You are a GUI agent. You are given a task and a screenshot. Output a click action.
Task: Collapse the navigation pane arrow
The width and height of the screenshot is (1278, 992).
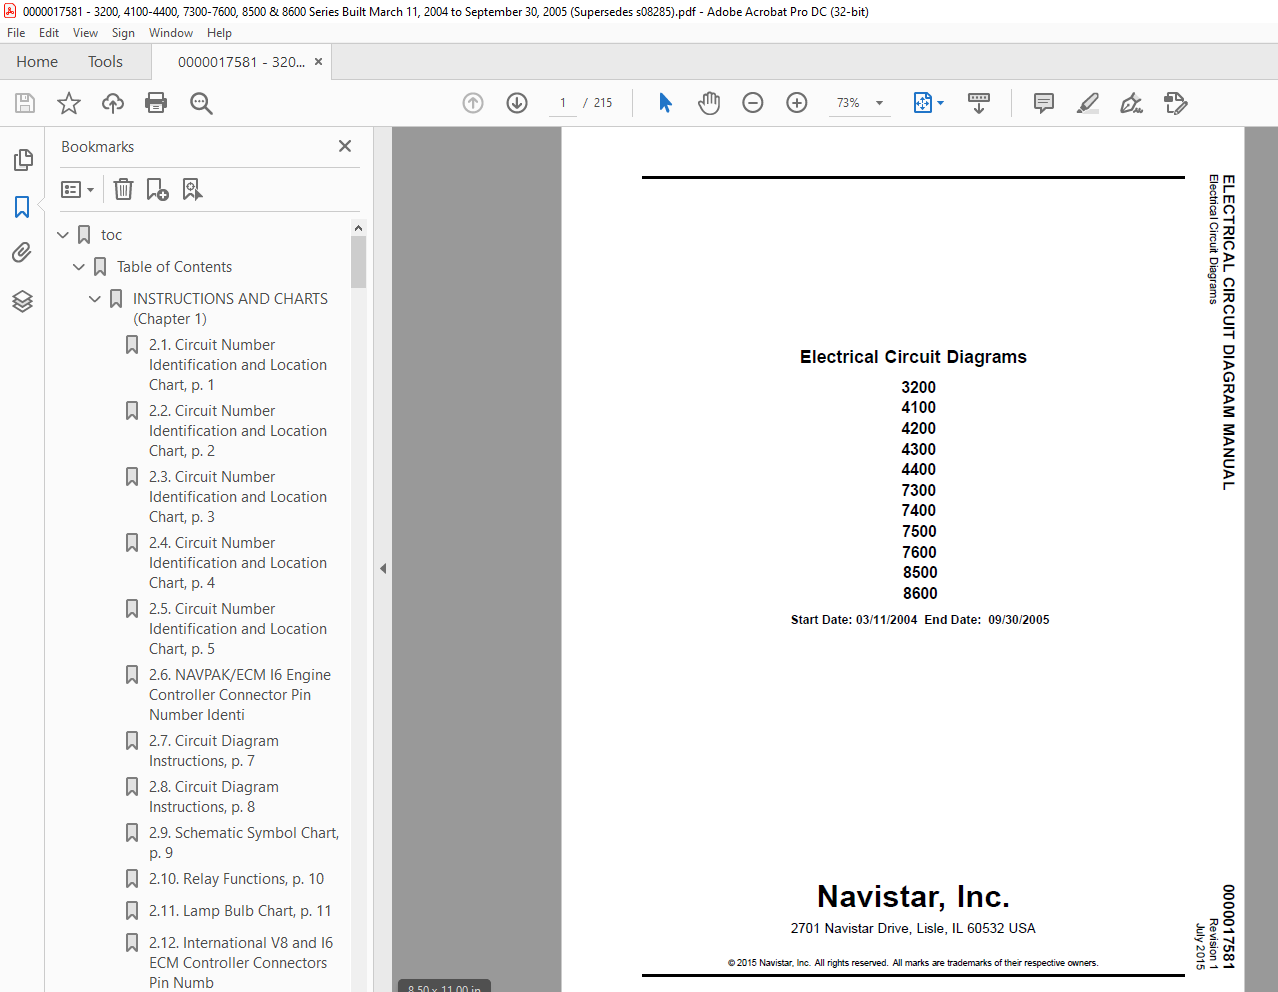[383, 568]
